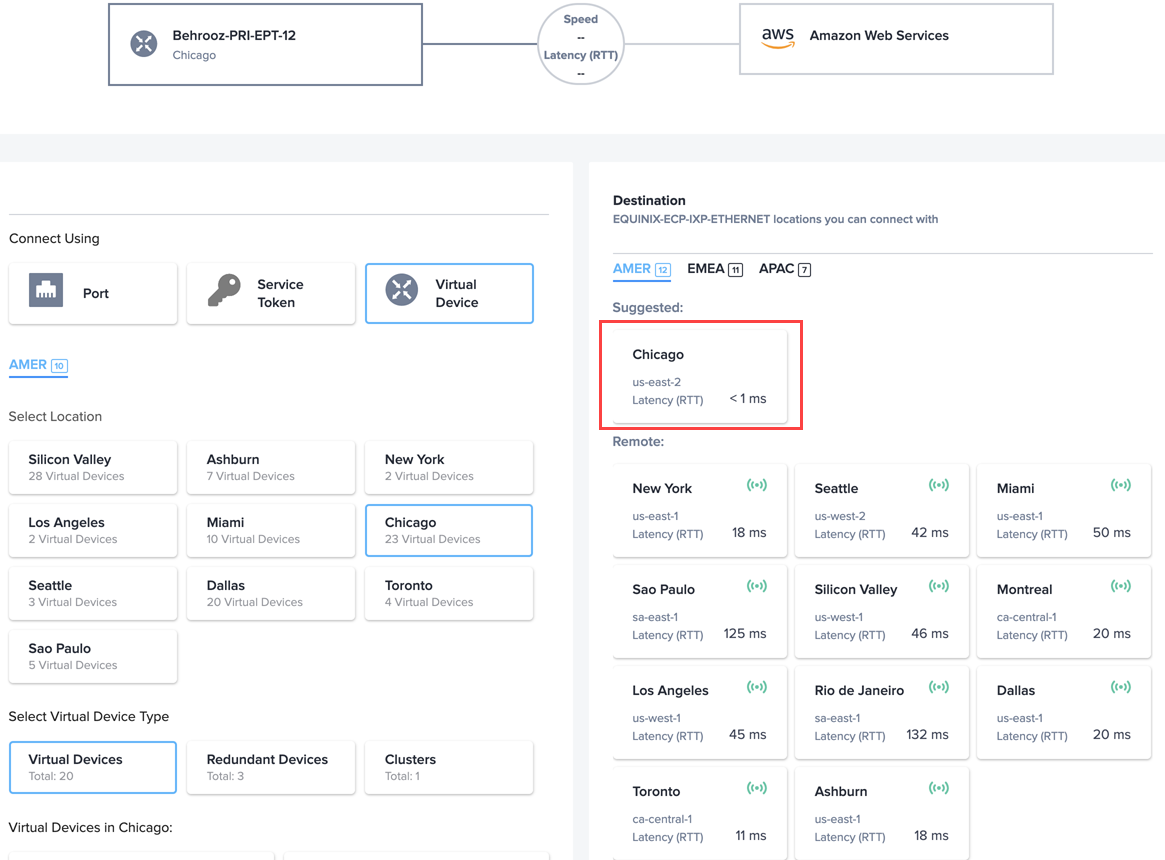Screen dimensions: 1165x860
Task: Click the remote signal icon on Dallas destination card
Action: click(1120, 688)
